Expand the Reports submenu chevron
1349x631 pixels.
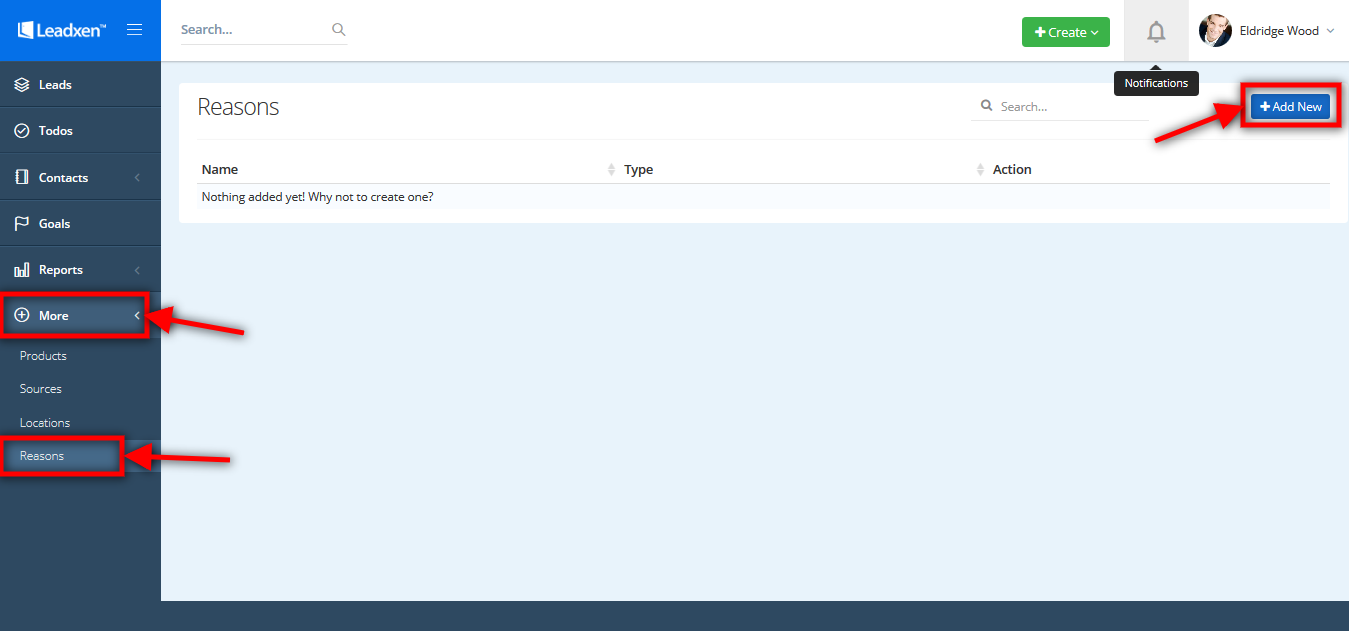(137, 270)
